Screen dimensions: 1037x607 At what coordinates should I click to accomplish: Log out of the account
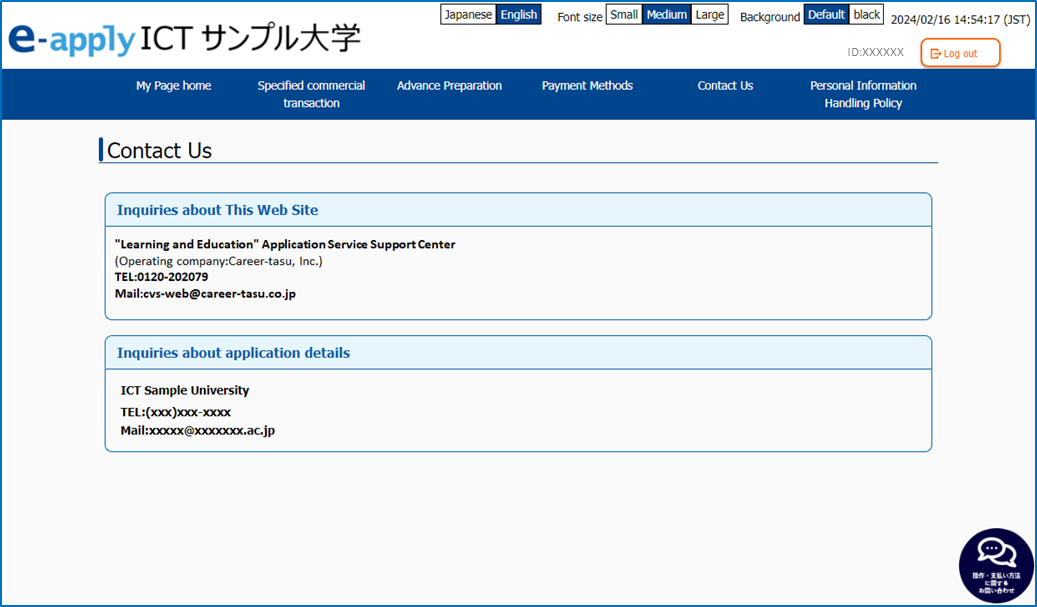pos(960,54)
